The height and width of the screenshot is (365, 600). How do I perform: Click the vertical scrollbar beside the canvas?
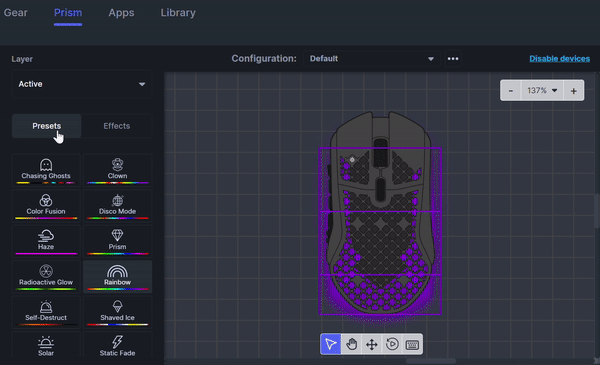[597, 211]
